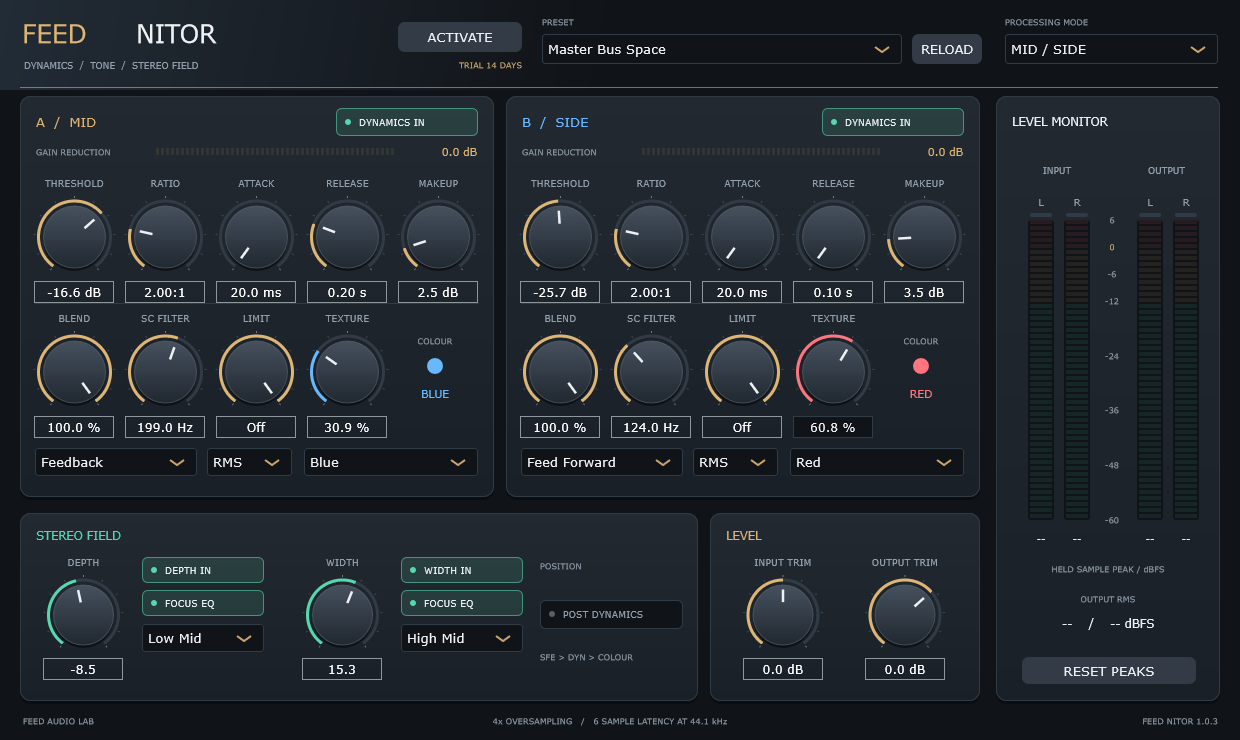Open the Master Bus Space preset dropdown
The height and width of the screenshot is (740, 1240).
[720, 49]
